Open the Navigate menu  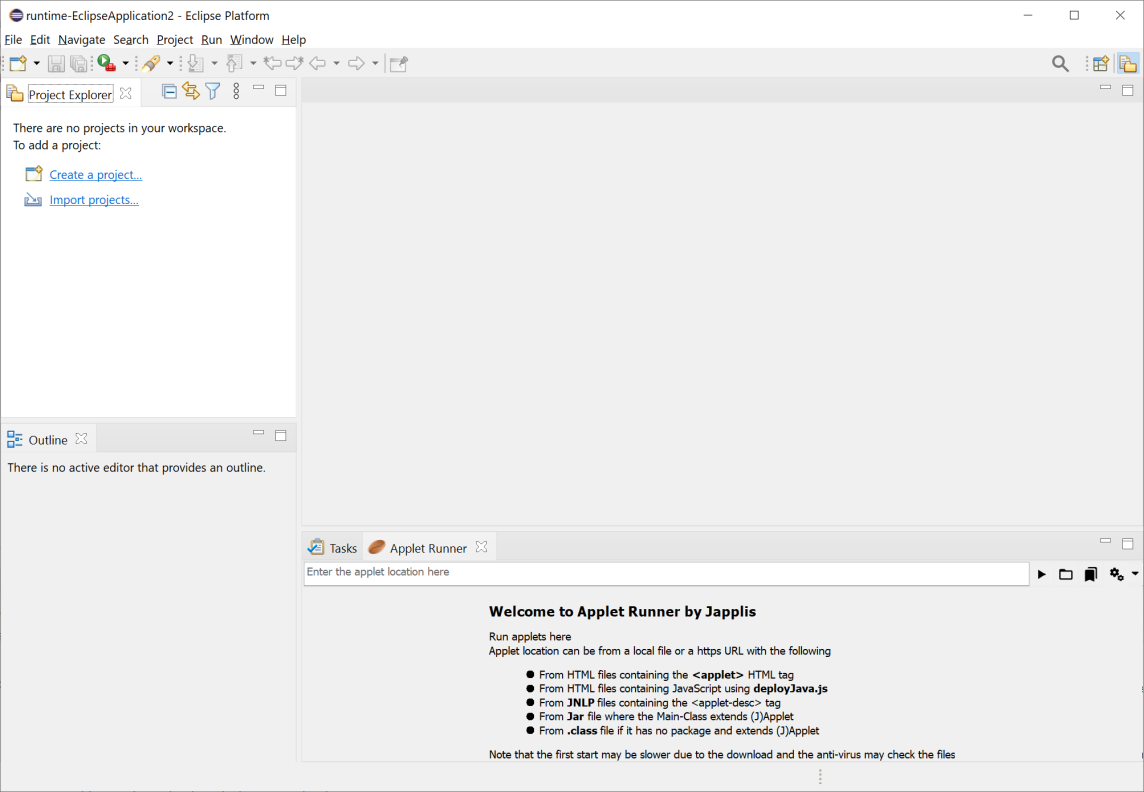[x=82, y=39]
